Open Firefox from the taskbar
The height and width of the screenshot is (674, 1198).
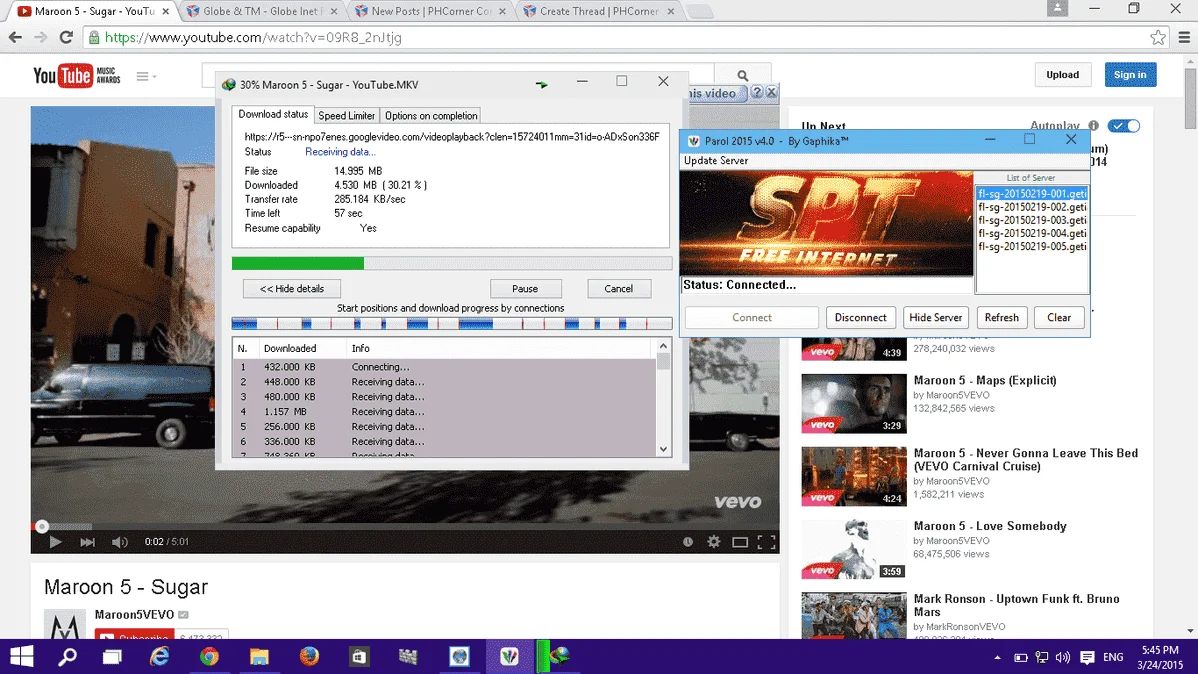pos(309,656)
